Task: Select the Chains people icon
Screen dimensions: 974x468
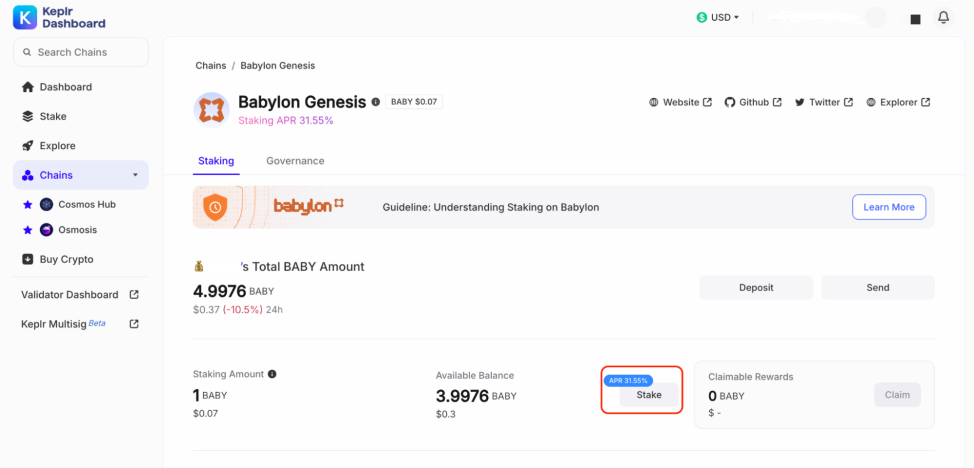Action: (27, 175)
